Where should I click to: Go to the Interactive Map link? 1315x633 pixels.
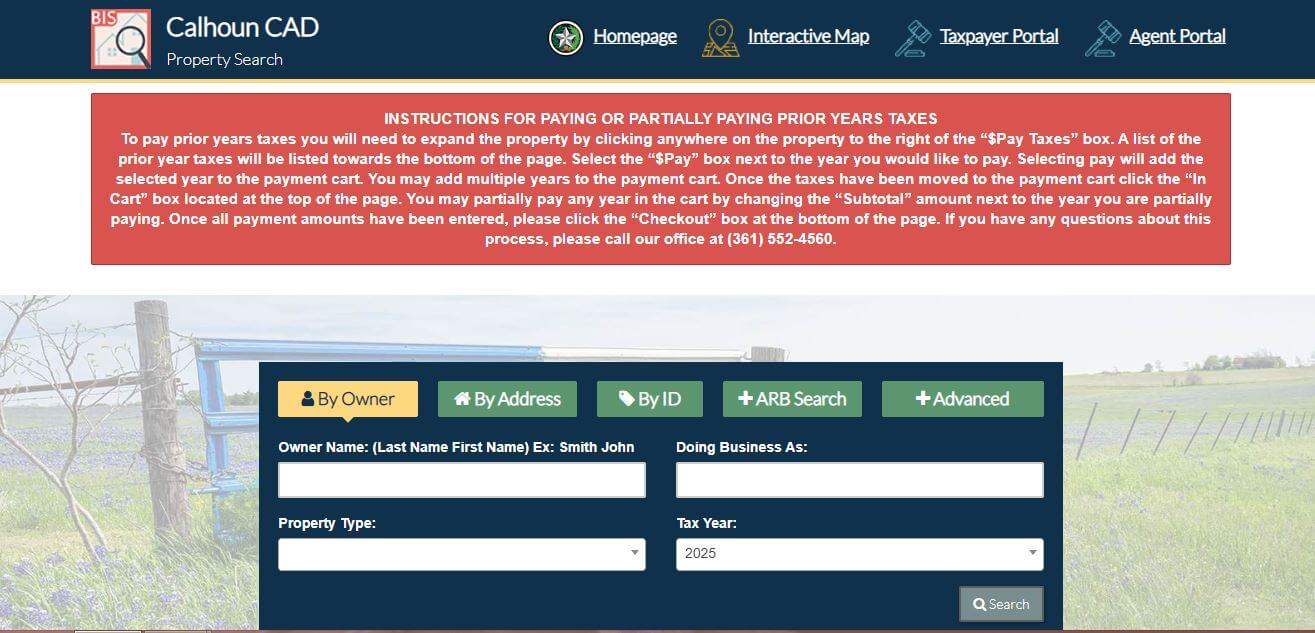[808, 37]
